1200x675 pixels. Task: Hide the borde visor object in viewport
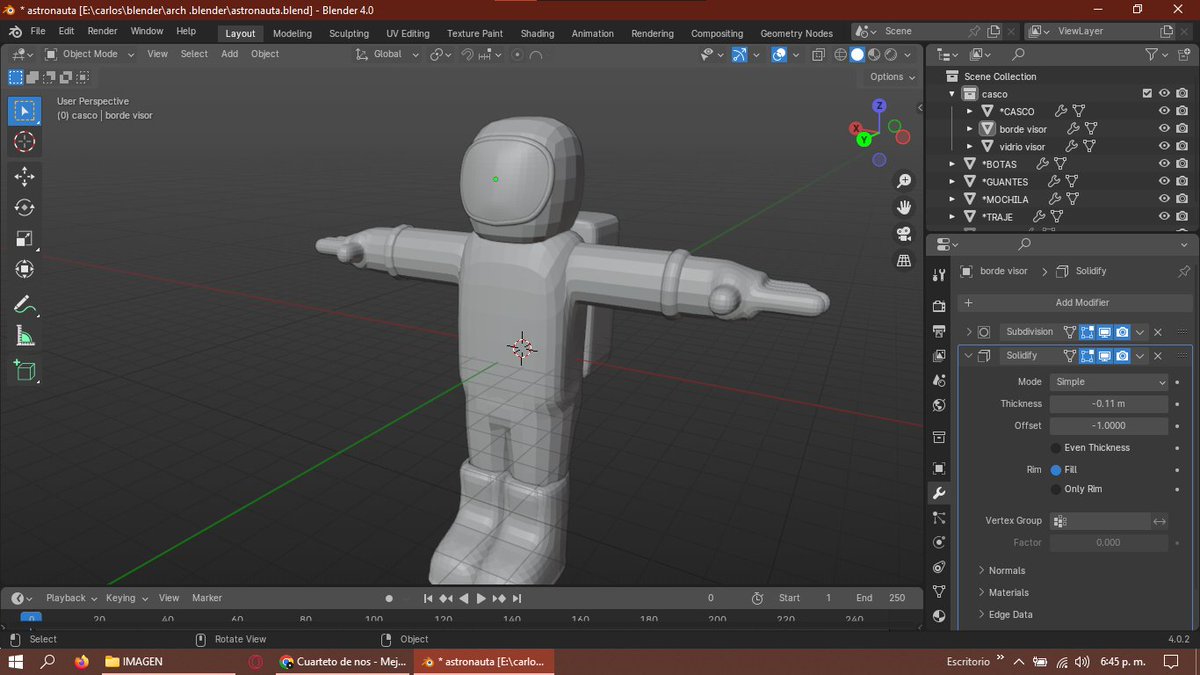1164,129
